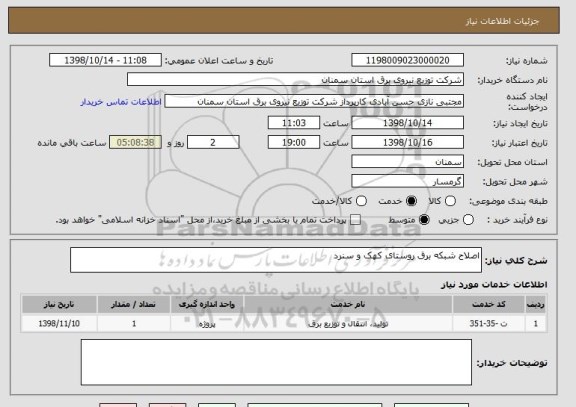The height and width of the screenshot is (407, 576).
Task: Click the buyer organization name field
Action: coord(295,79)
